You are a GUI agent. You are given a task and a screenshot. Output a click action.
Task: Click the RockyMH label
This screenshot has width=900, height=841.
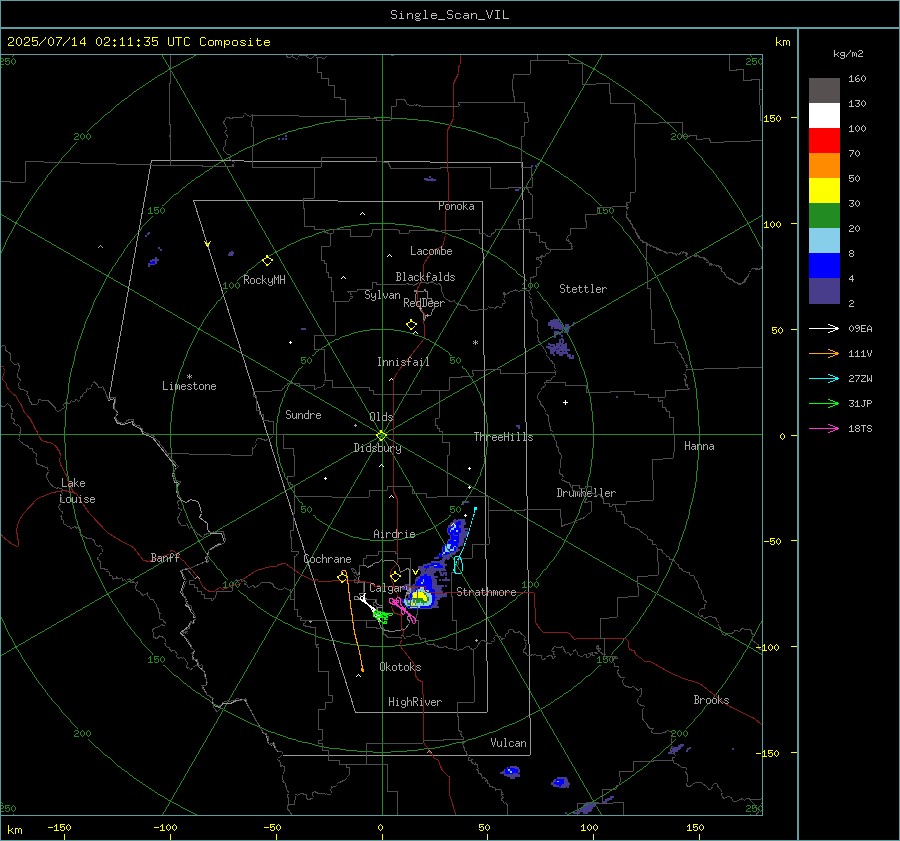tap(264, 280)
